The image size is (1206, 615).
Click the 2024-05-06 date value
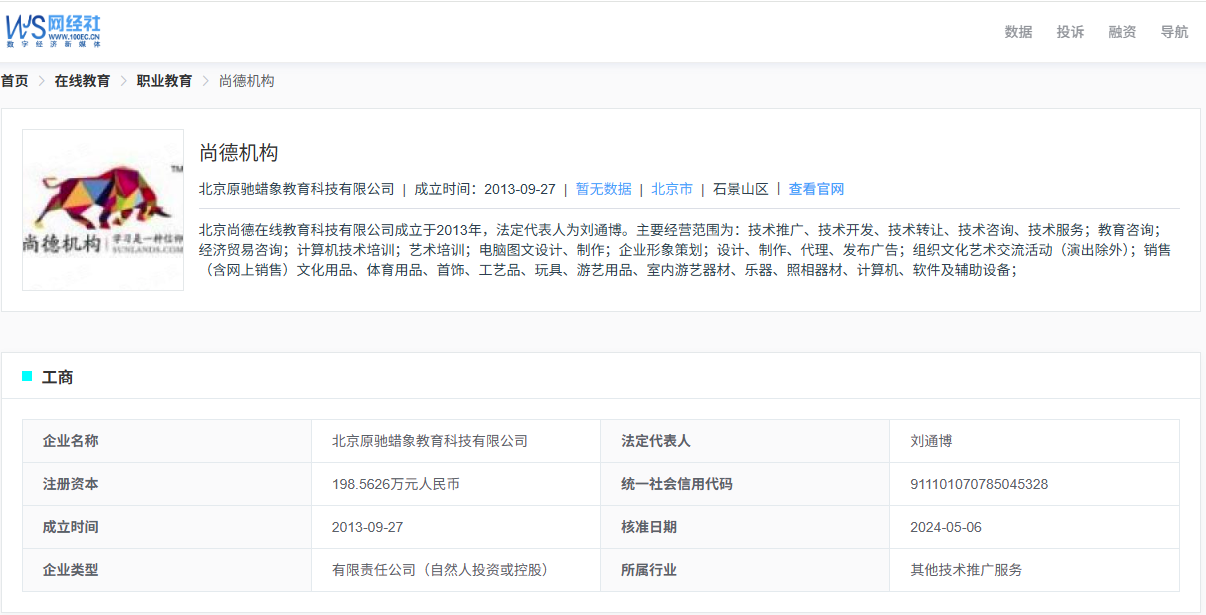point(946,527)
